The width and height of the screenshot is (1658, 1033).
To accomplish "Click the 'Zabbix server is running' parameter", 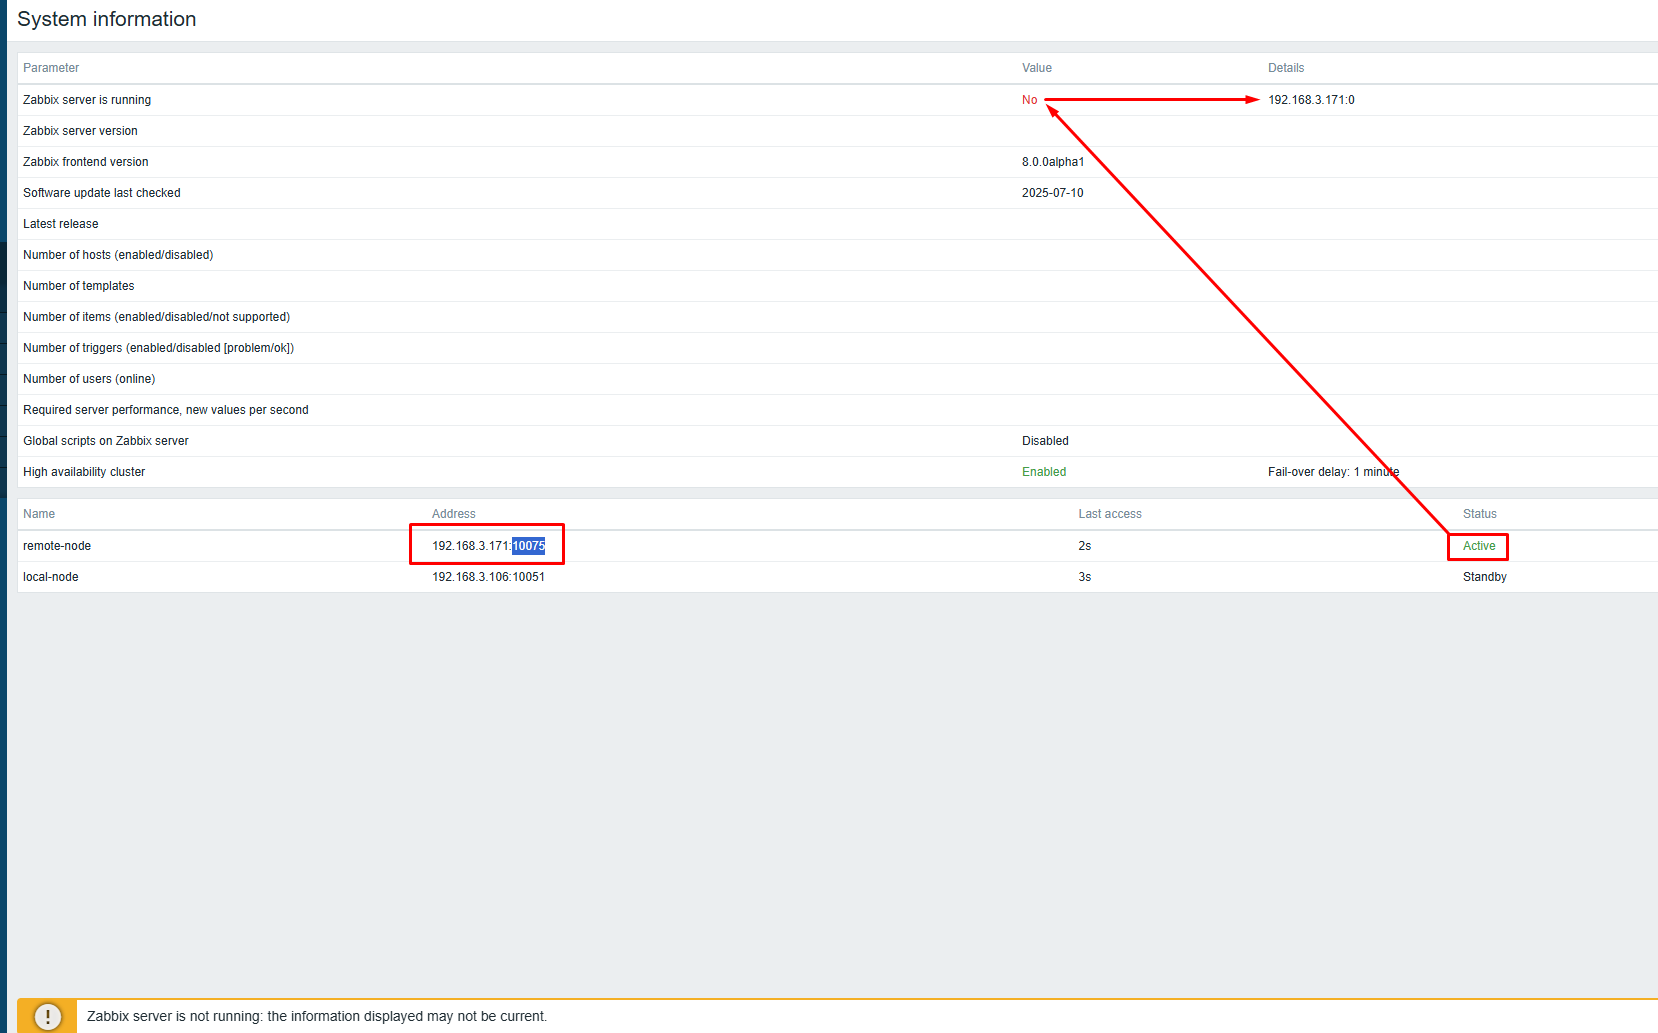I will click(x=87, y=100).
